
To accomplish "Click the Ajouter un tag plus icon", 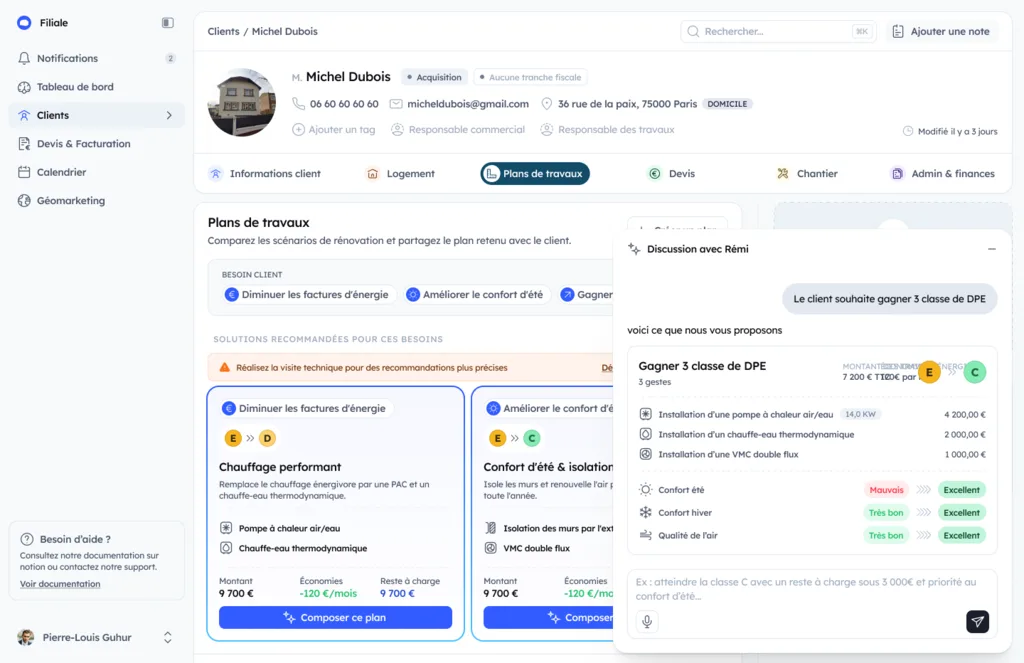I will point(298,129).
